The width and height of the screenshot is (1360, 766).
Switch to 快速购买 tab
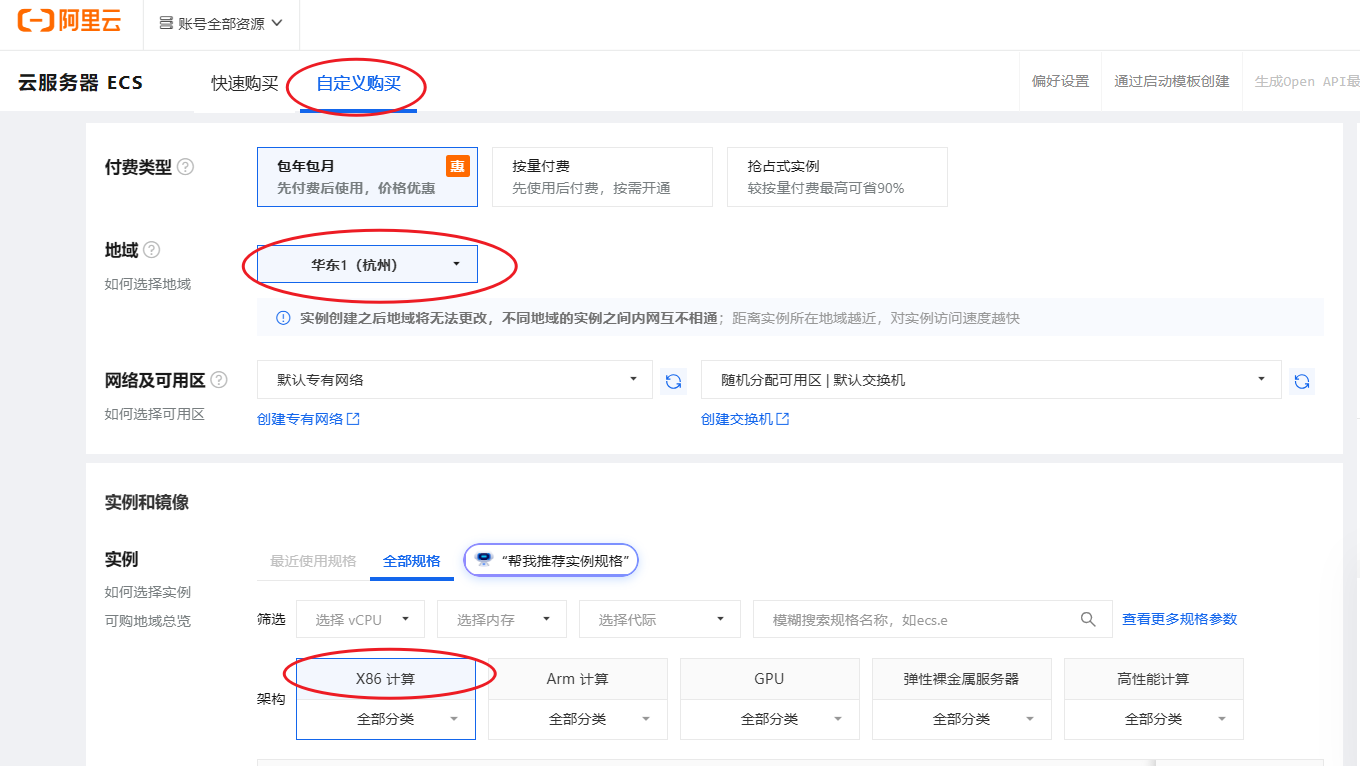click(x=245, y=83)
